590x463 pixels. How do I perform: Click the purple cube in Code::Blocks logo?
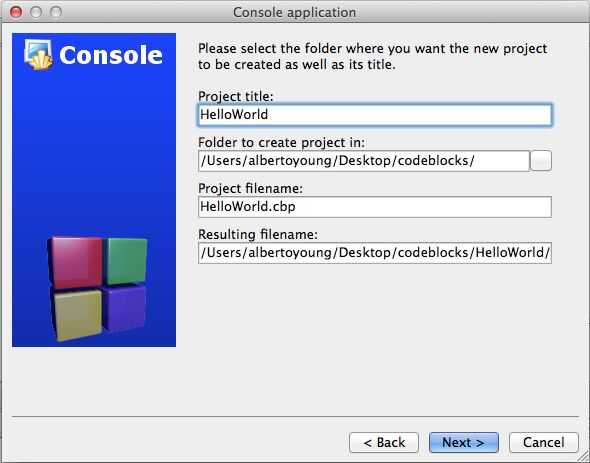coord(125,308)
